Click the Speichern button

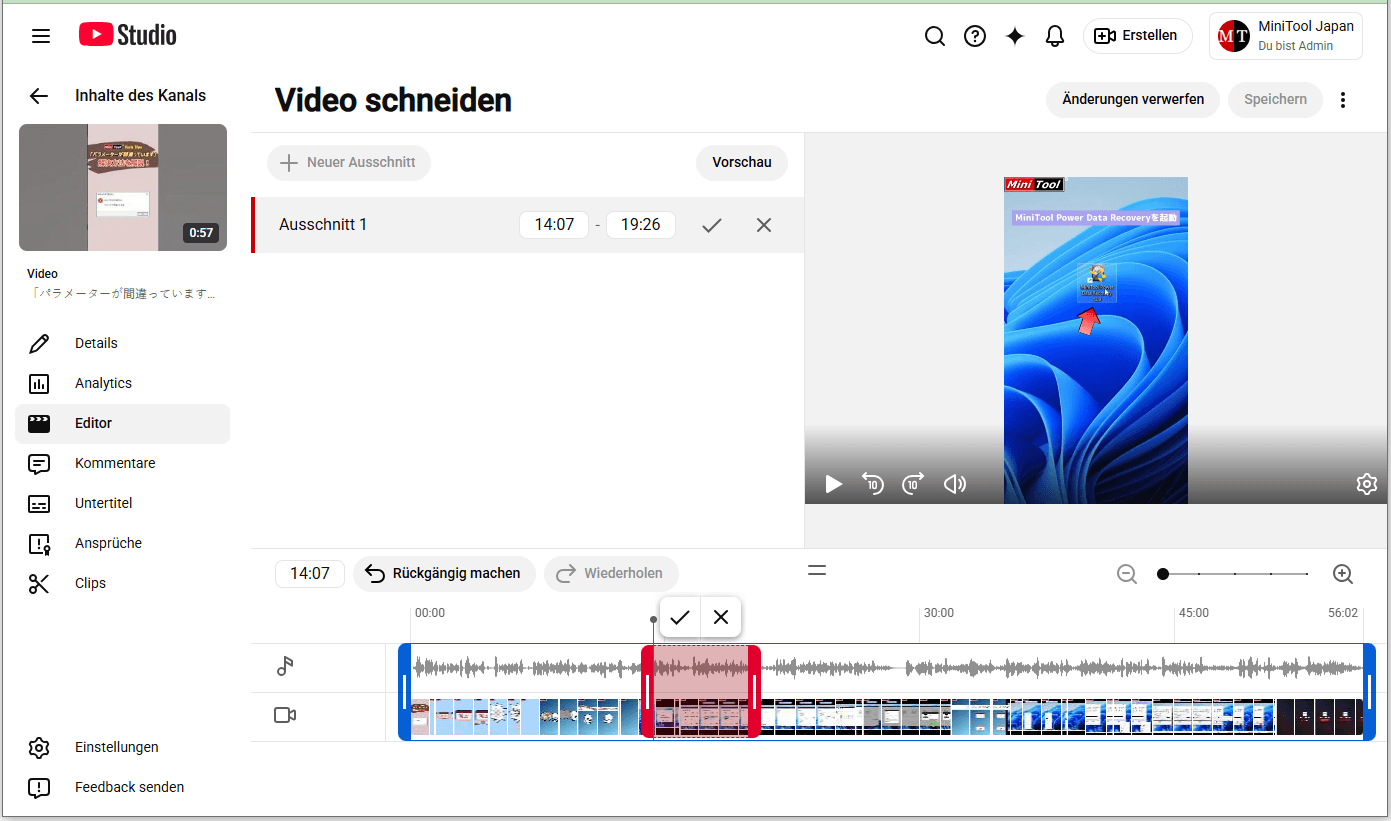(x=1275, y=99)
